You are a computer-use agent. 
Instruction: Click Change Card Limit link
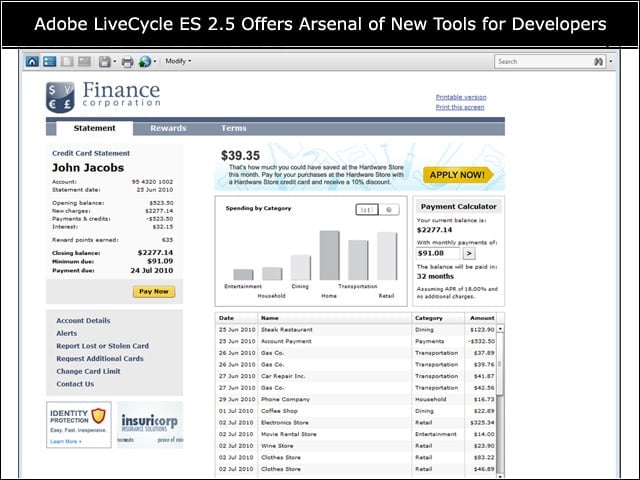pyautogui.click(x=88, y=371)
